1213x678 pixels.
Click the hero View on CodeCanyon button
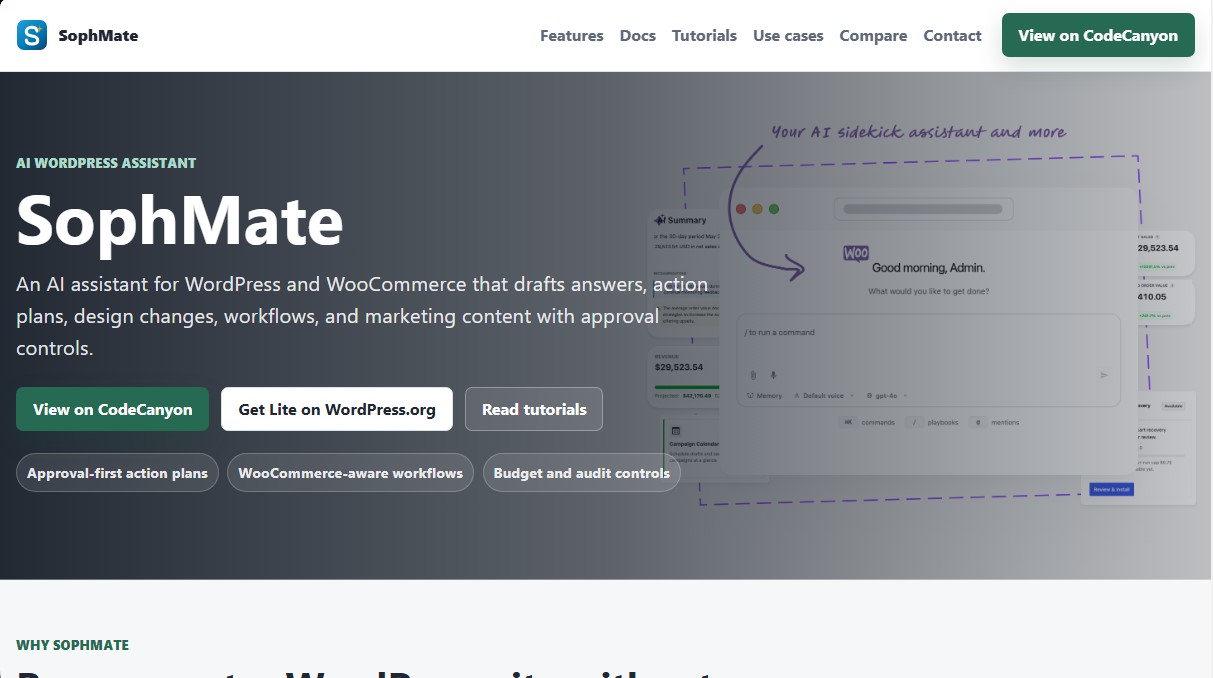click(x=112, y=409)
